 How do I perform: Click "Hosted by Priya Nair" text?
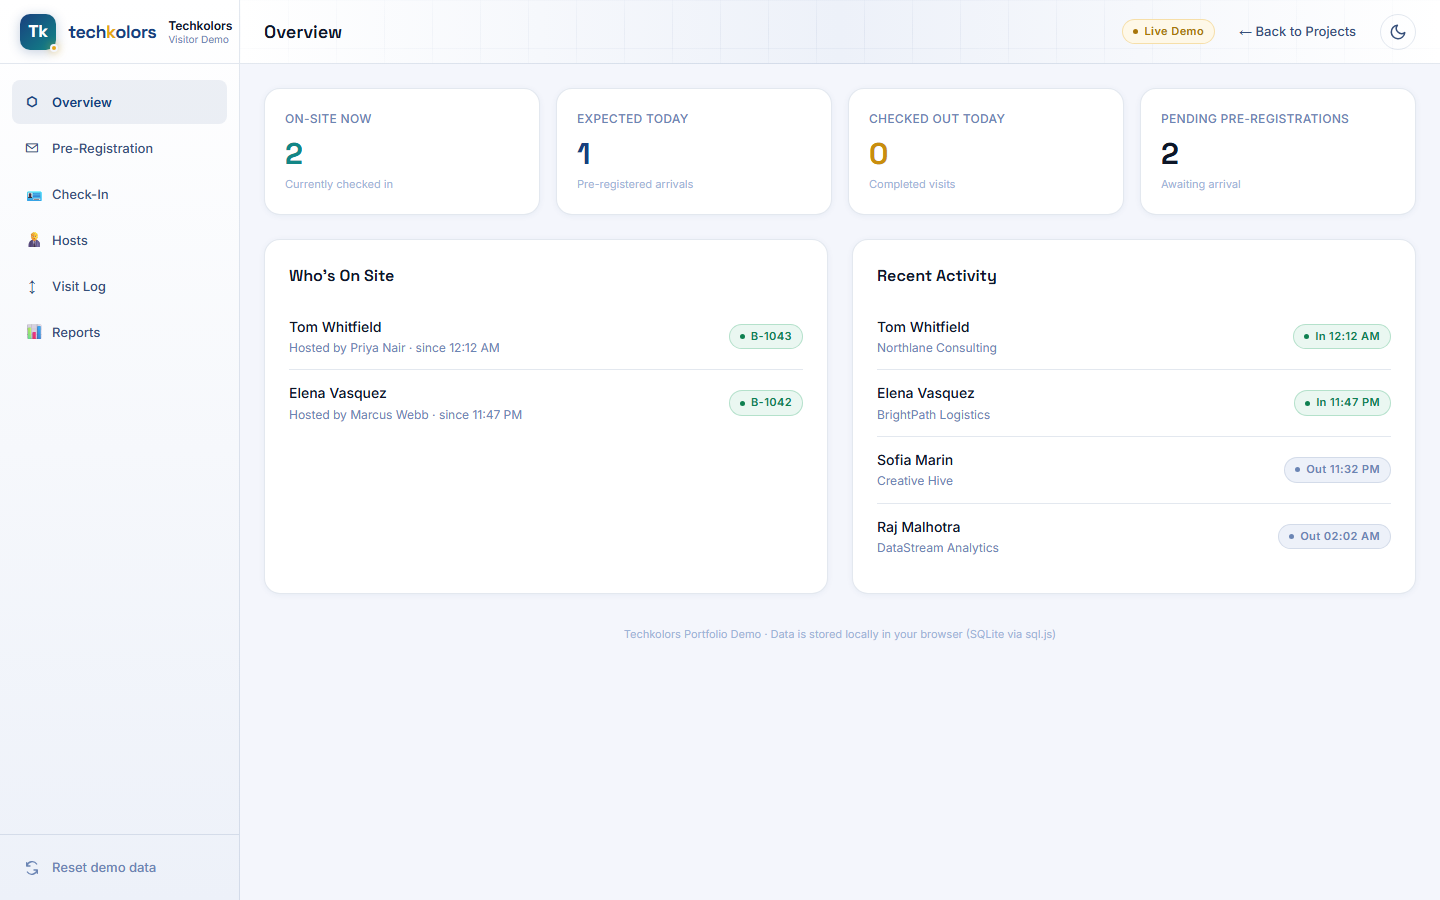tap(347, 348)
